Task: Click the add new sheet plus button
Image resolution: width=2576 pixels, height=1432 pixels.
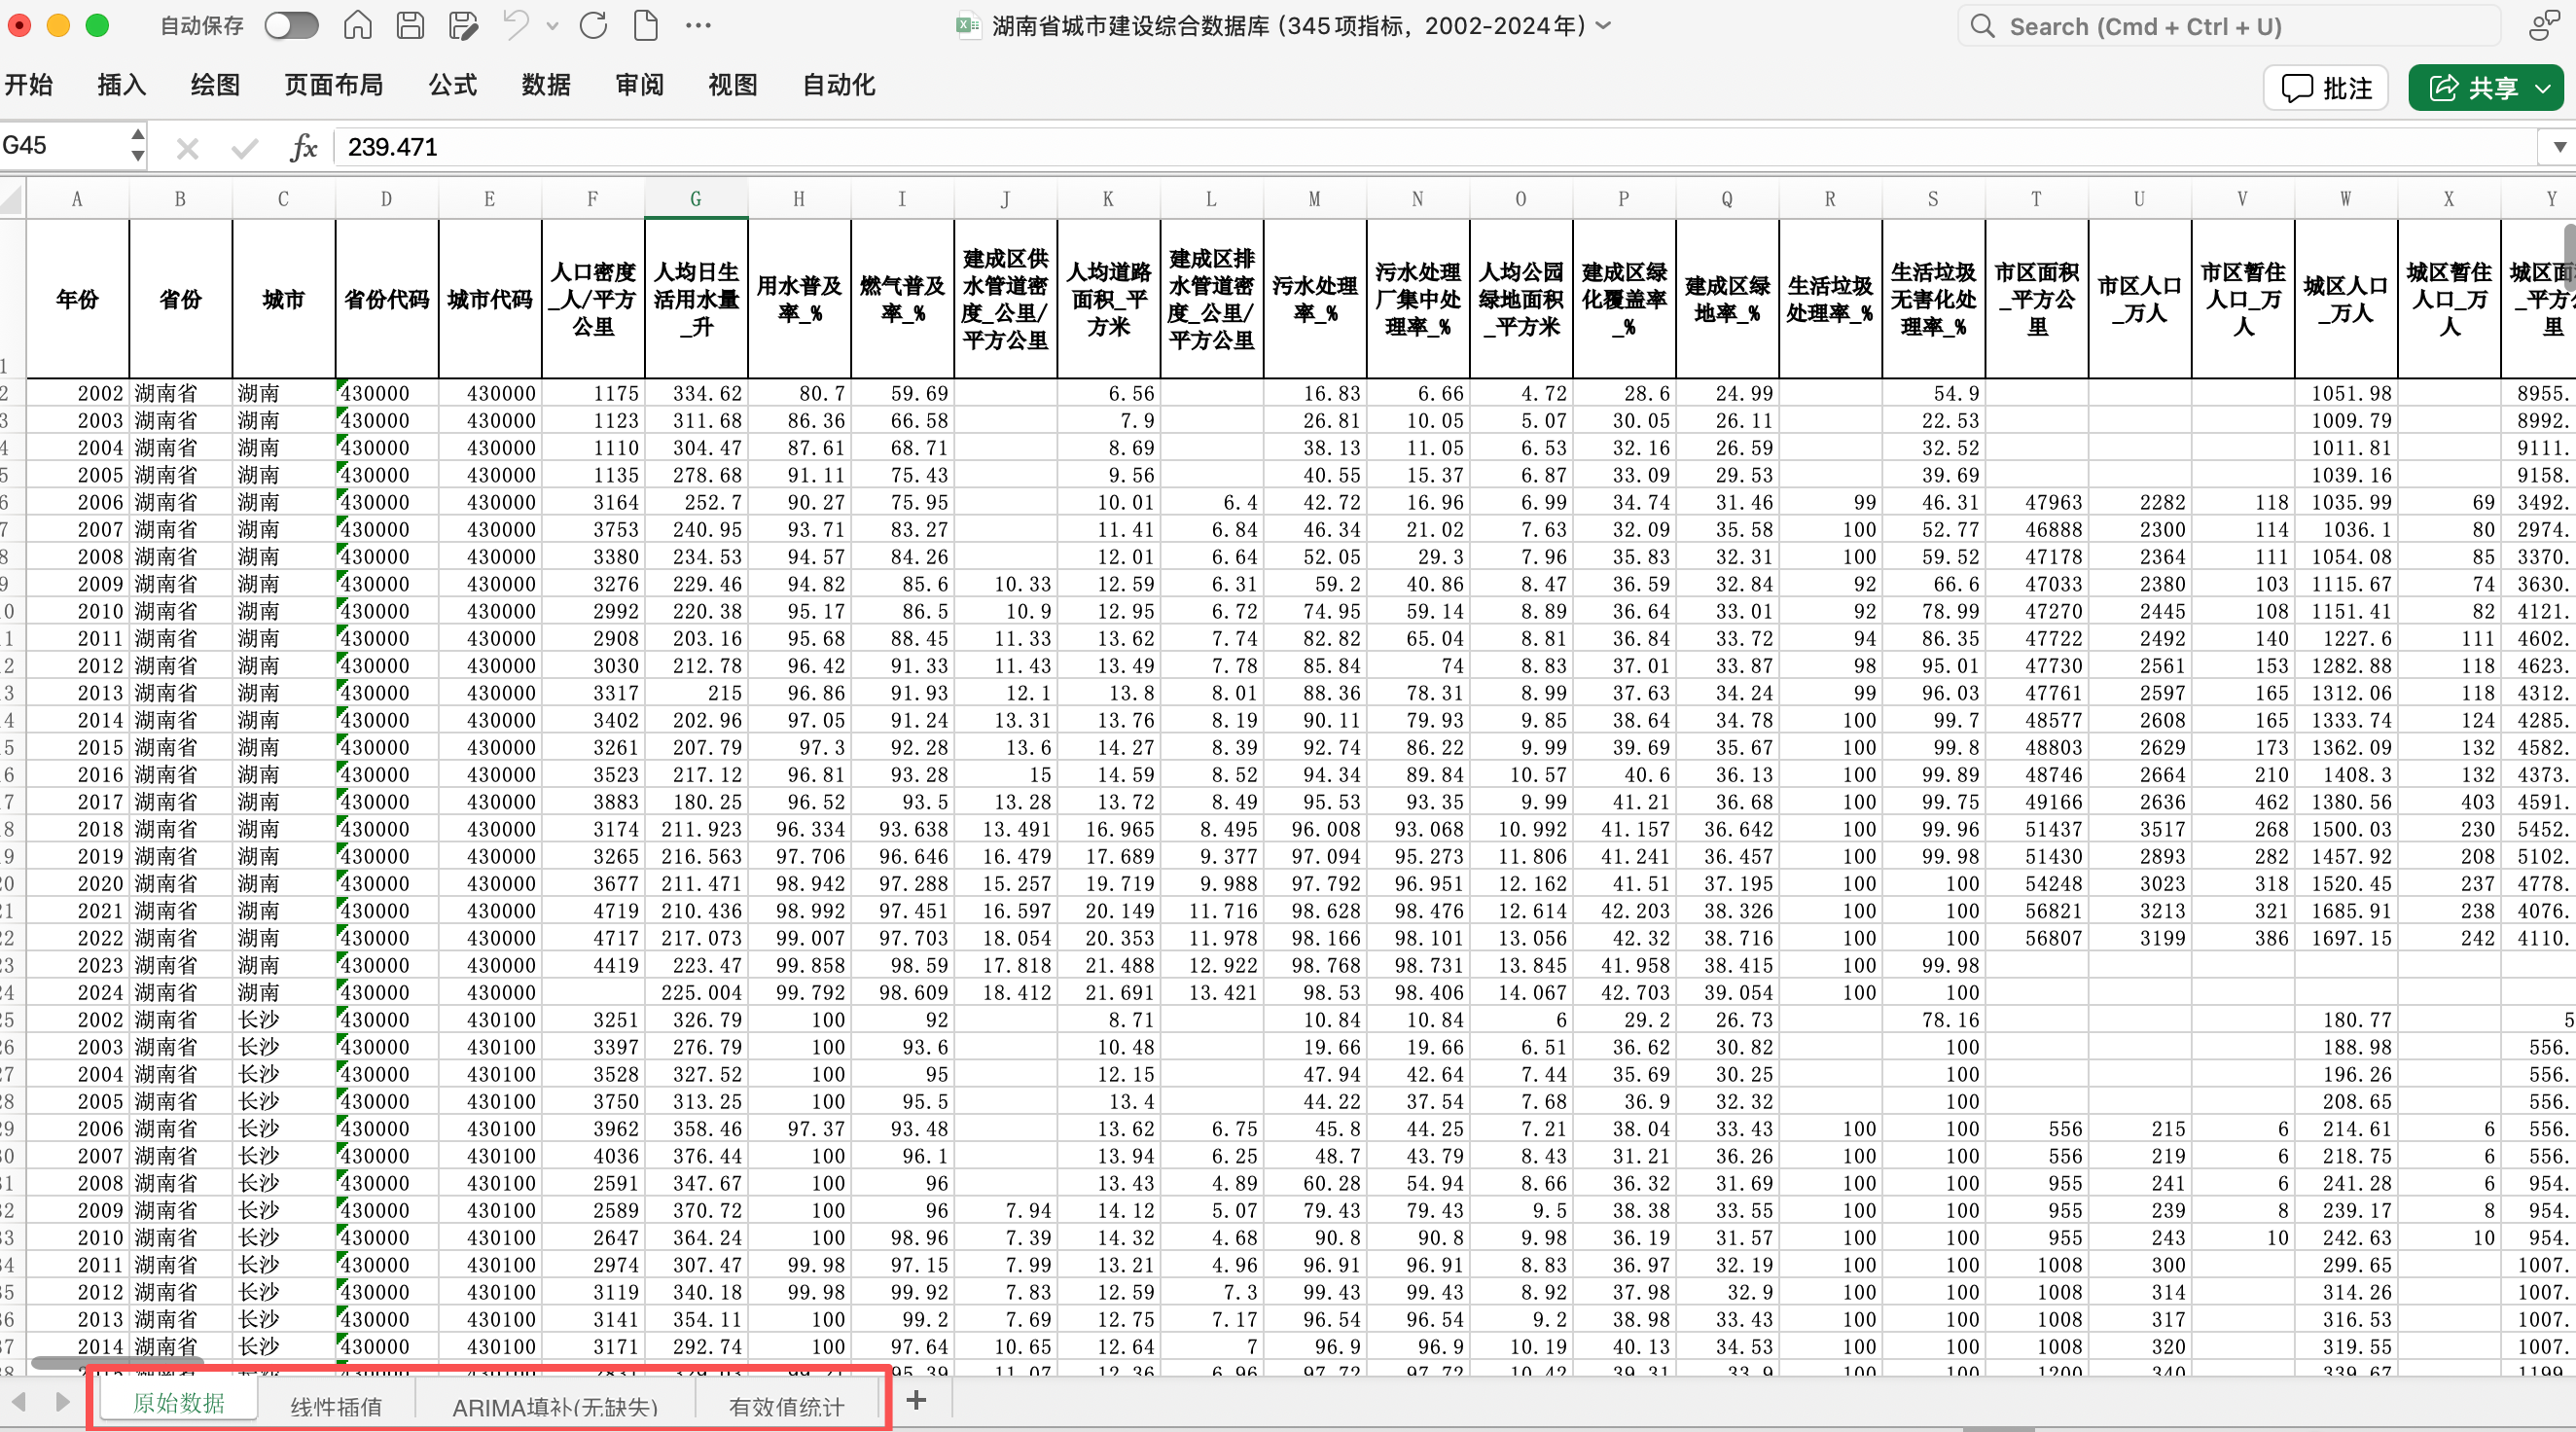Action: pos(915,1401)
